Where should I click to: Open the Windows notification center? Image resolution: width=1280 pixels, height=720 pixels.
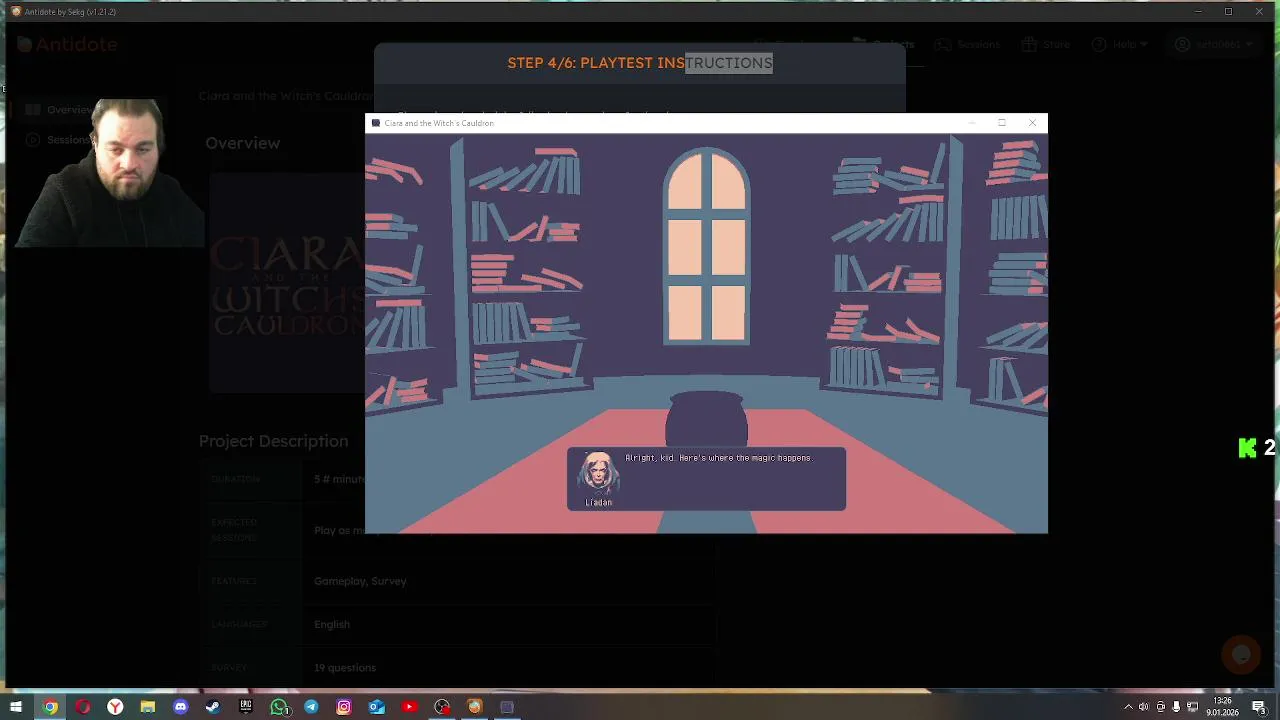pos(1259,707)
